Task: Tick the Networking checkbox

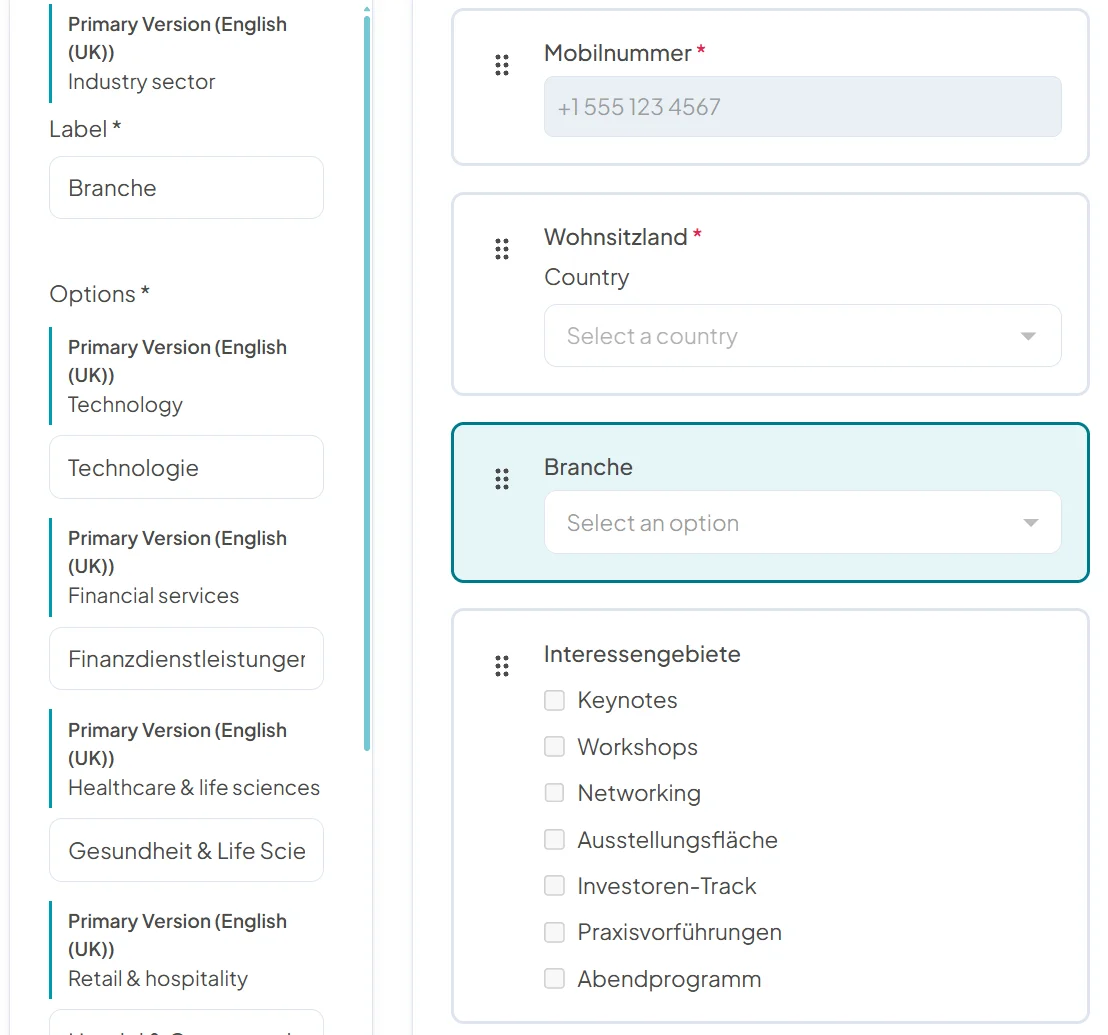Action: tap(554, 793)
